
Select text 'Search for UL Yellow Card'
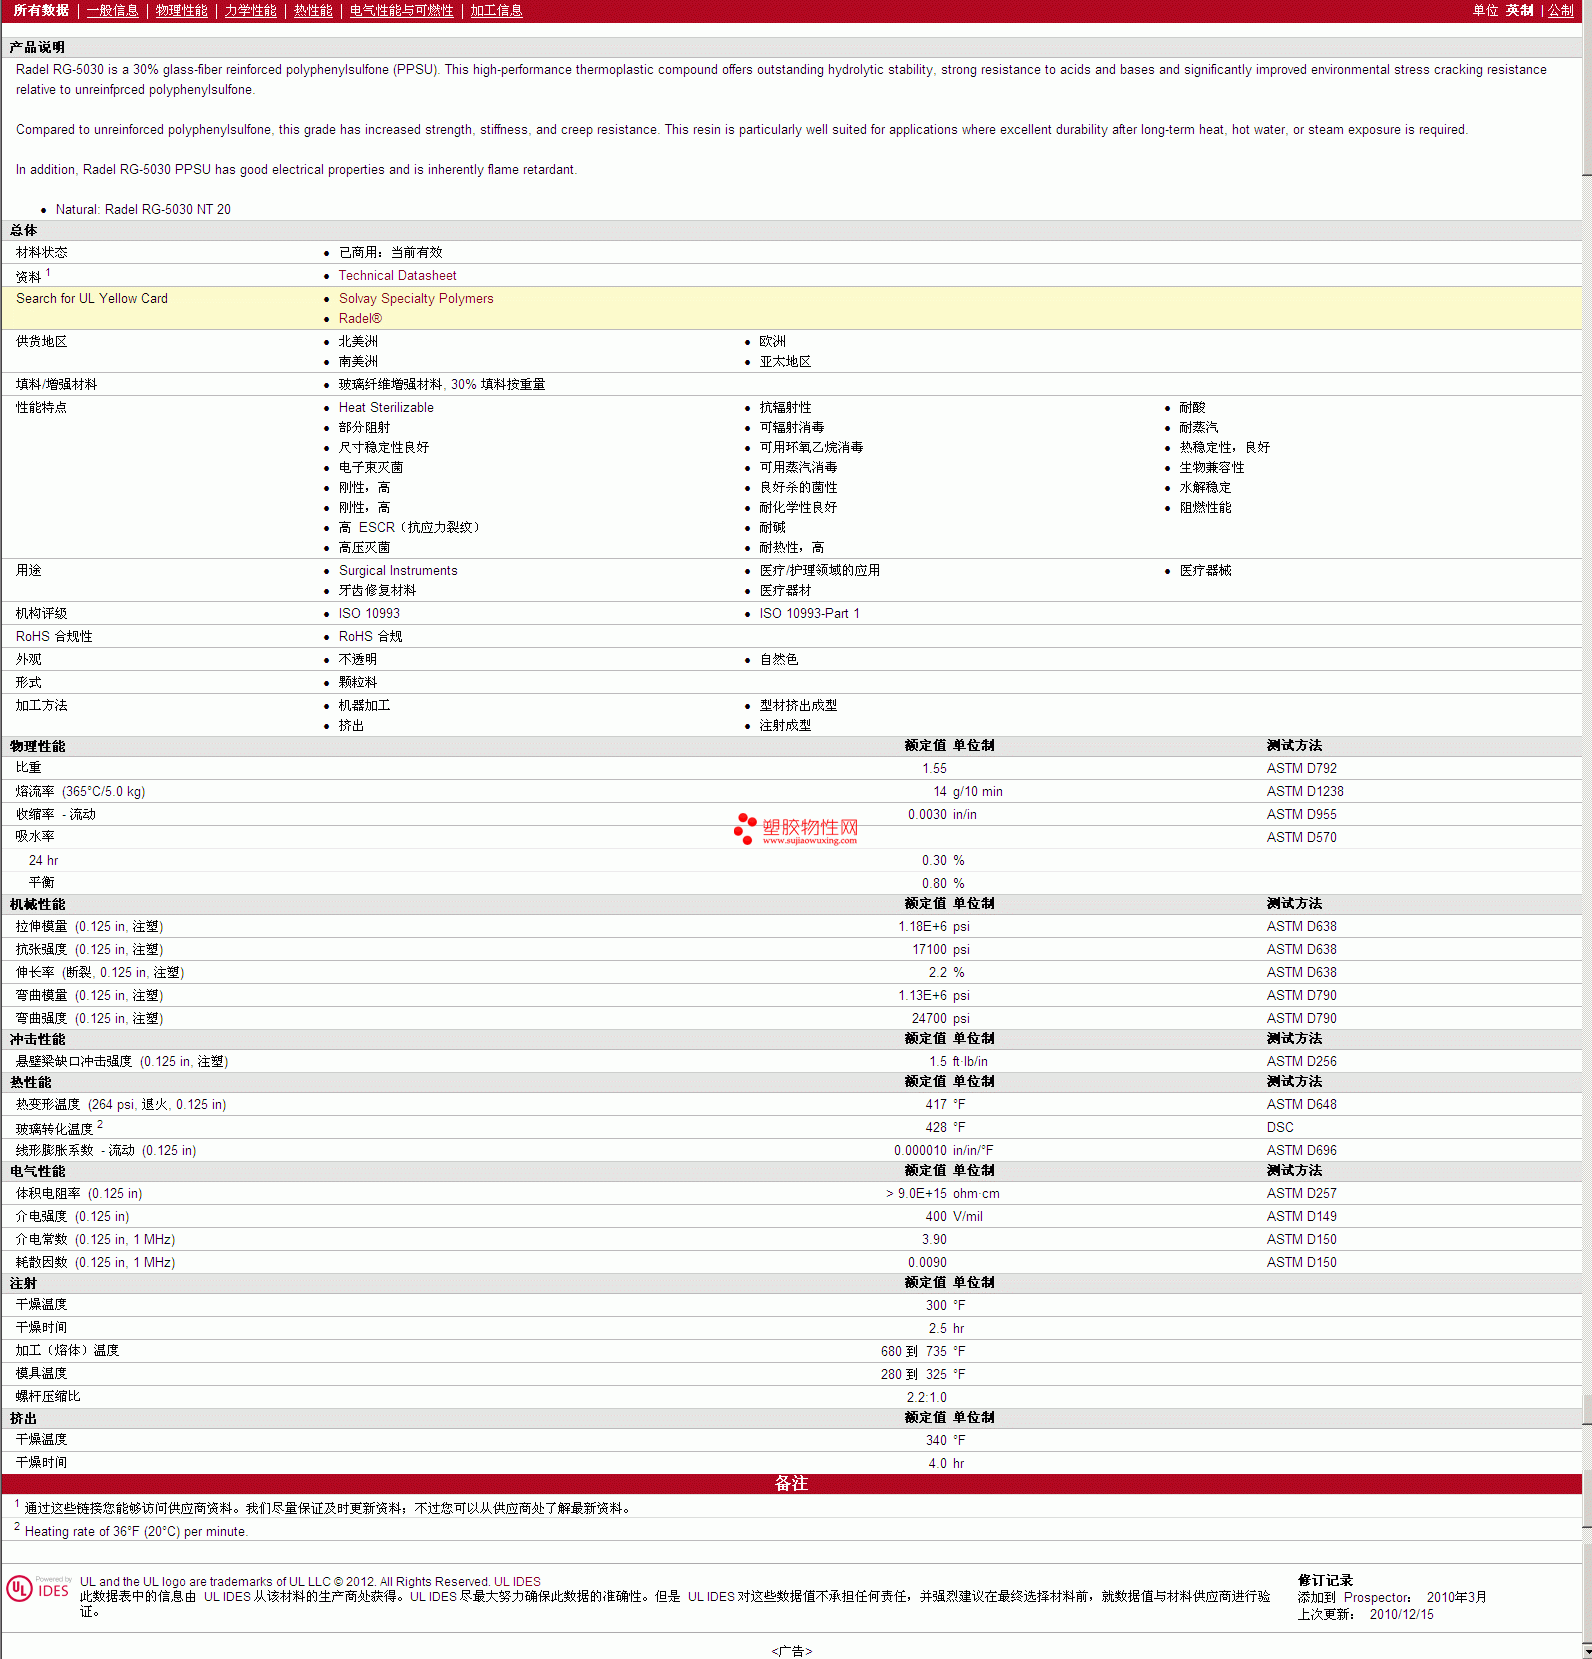(92, 298)
